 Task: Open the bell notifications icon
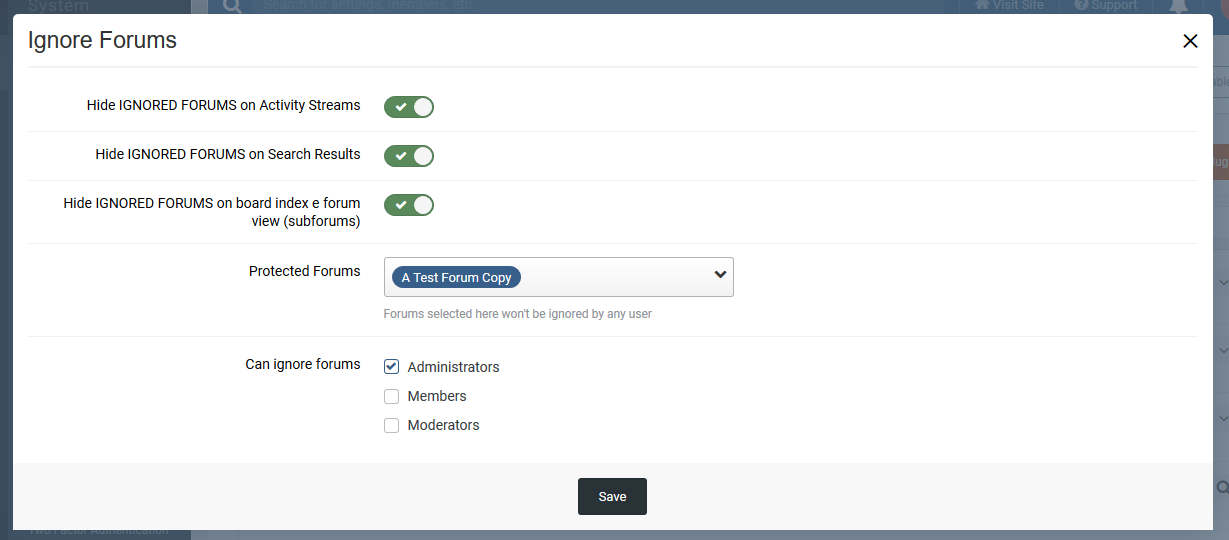click(x=1178, y=6)
